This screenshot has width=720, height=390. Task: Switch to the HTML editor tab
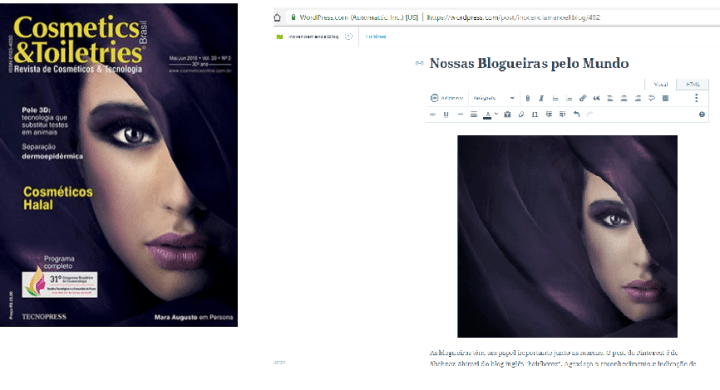[692, 85]
